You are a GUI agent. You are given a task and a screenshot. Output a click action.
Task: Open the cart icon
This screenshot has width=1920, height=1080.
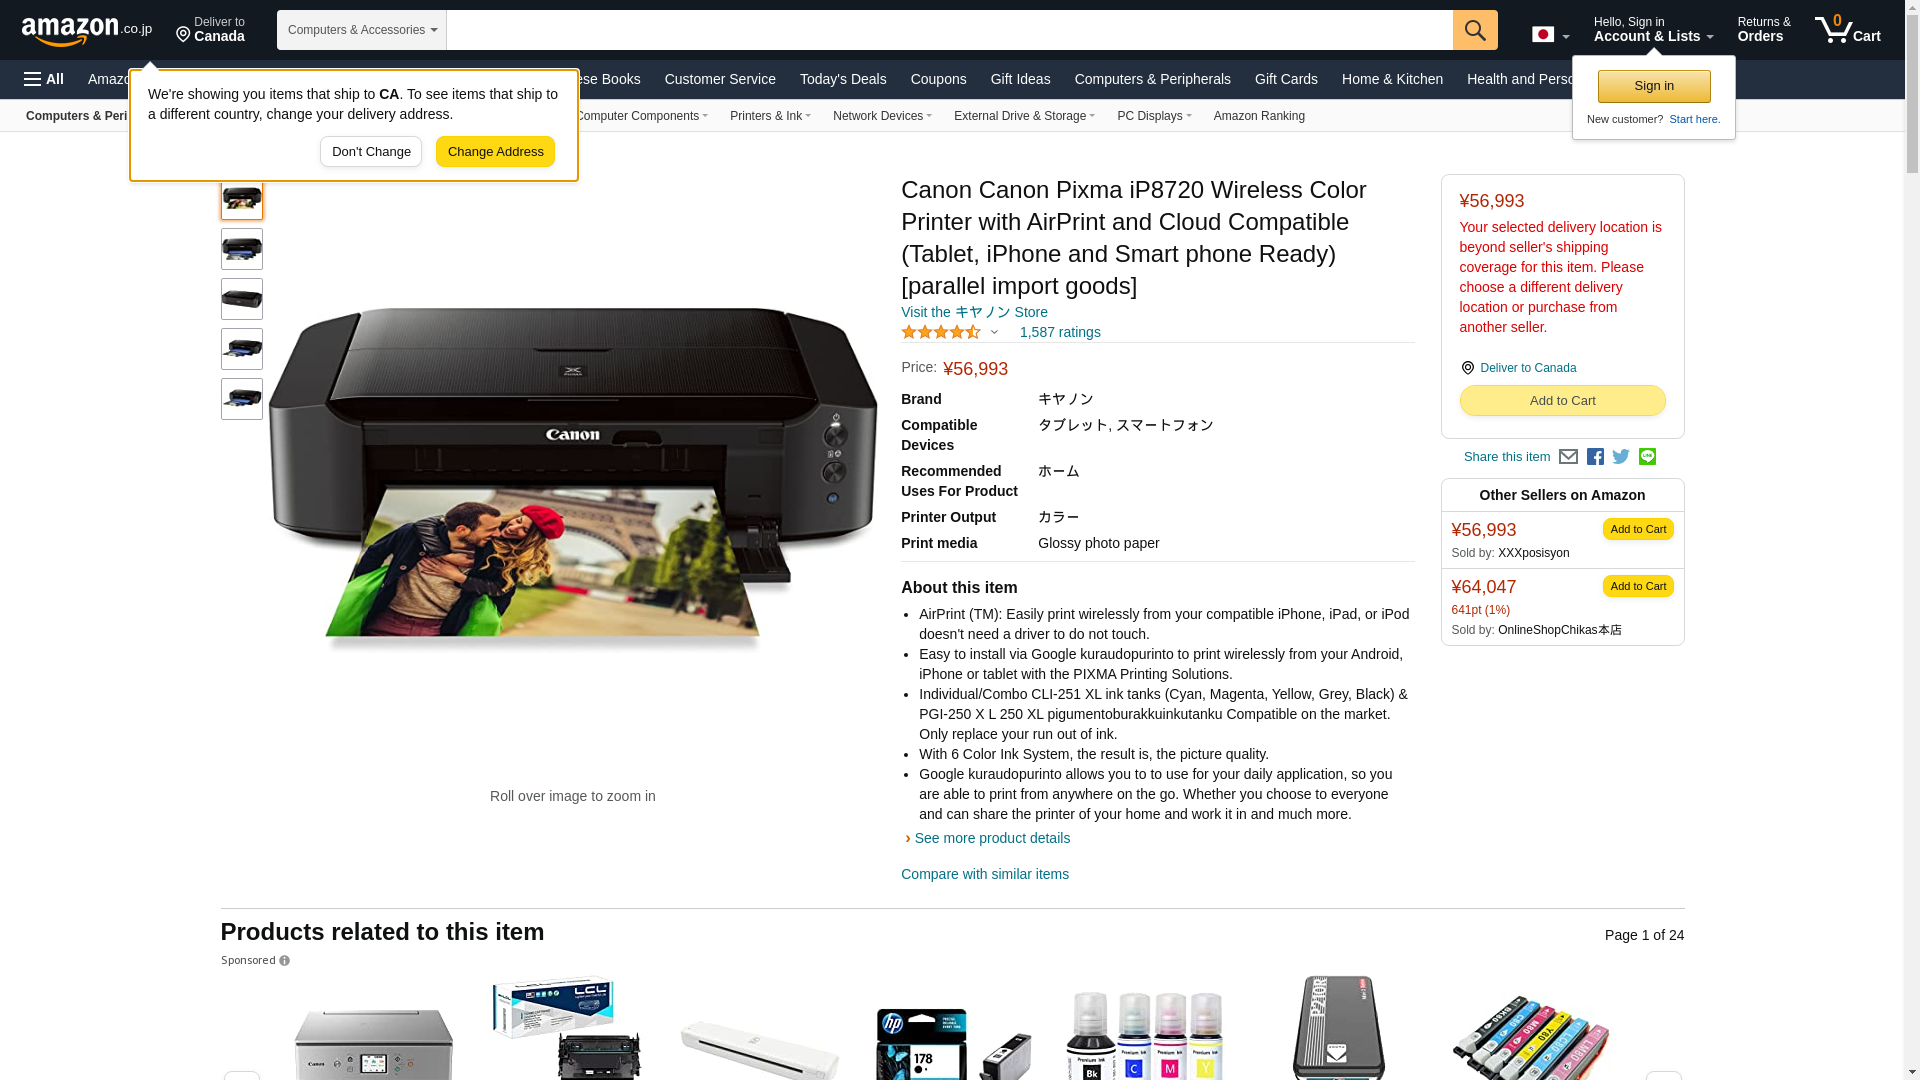1848,30
